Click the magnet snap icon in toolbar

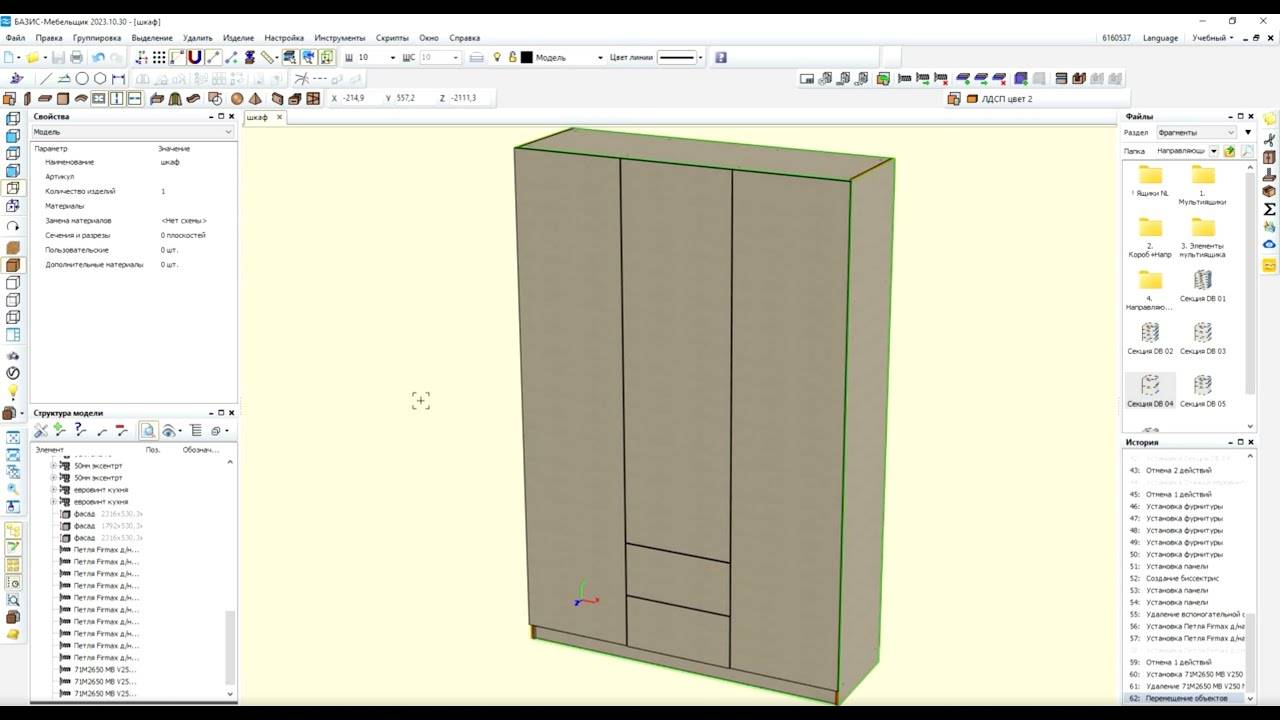pyautogui.click(x=195, y=58)
